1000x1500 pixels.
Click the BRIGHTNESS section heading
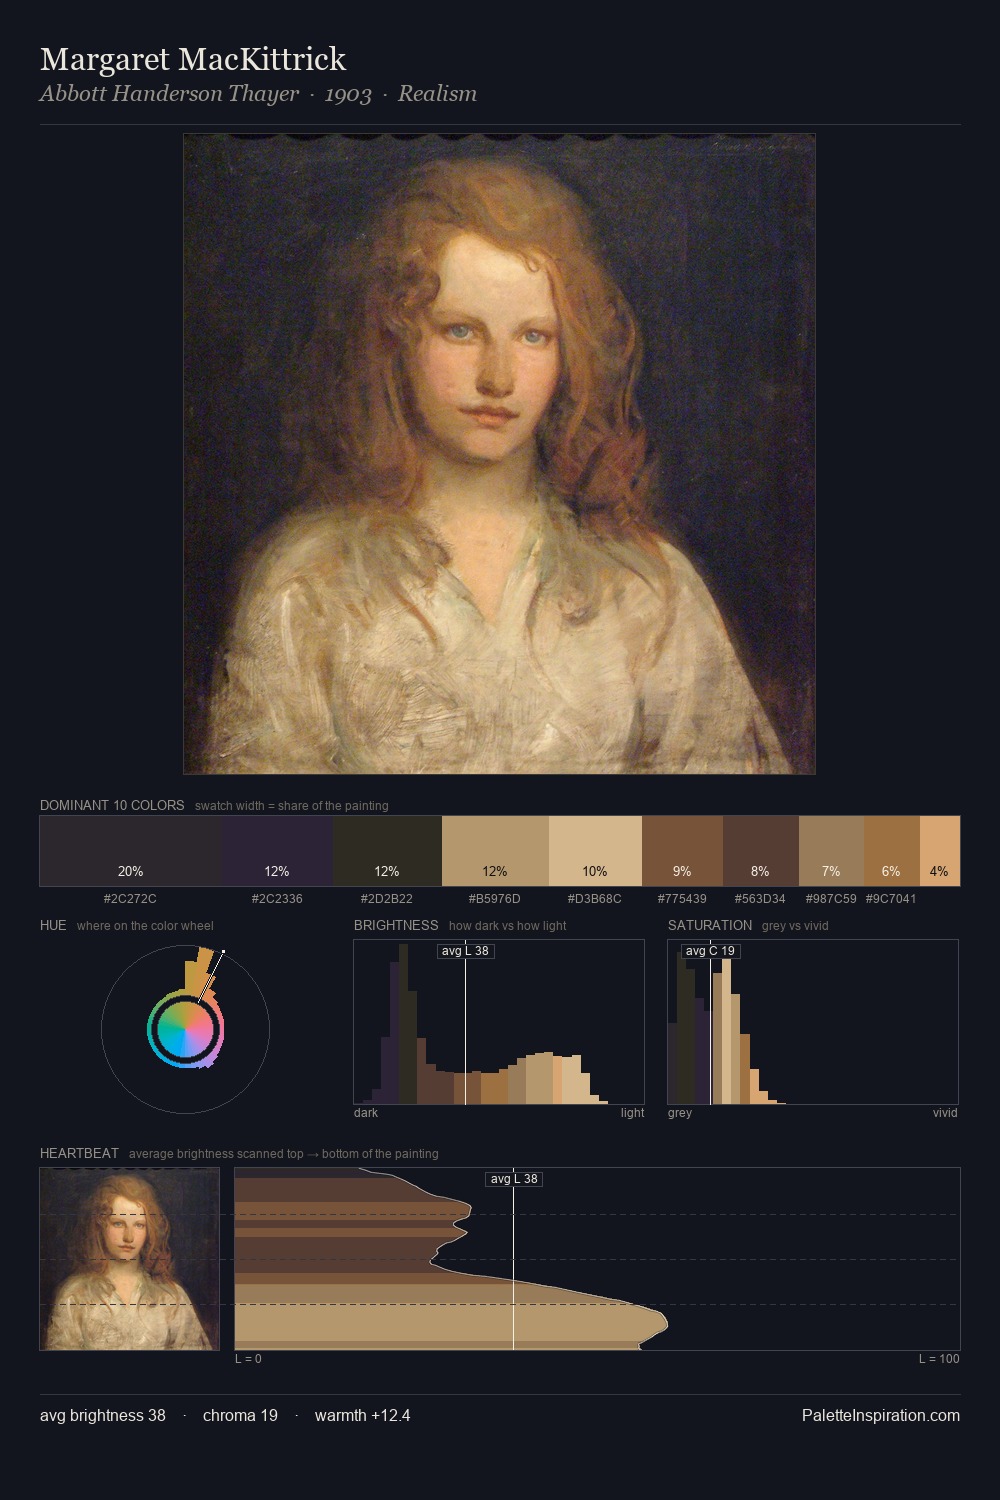(x=396, y=925)
